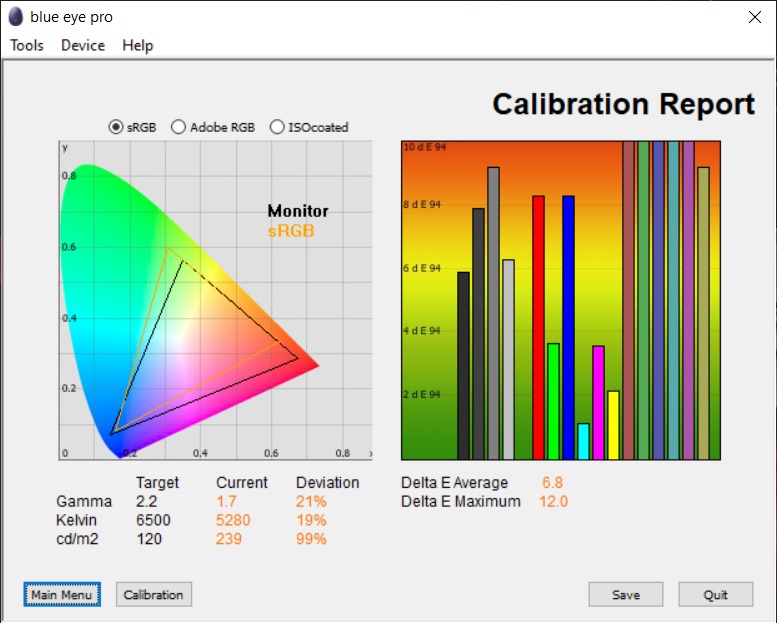This screenshot has height=623, width=777.
Task: Choose the ISOcoated radio button
Action: coord(277,127)
